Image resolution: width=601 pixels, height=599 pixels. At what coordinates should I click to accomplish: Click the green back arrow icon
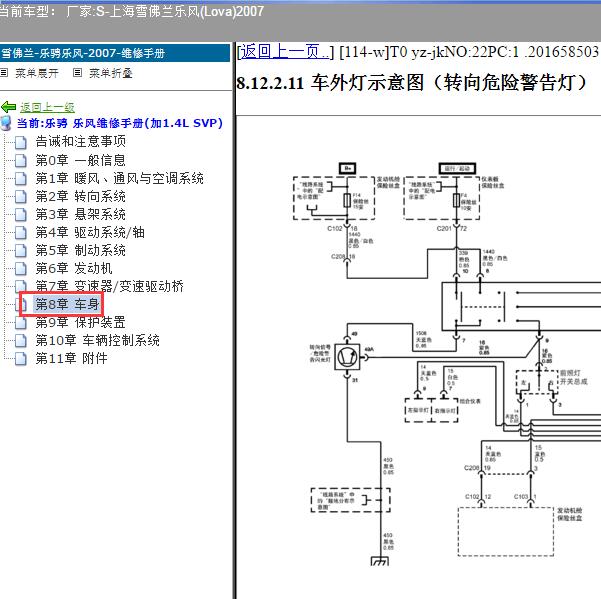[x=8, y=107]
